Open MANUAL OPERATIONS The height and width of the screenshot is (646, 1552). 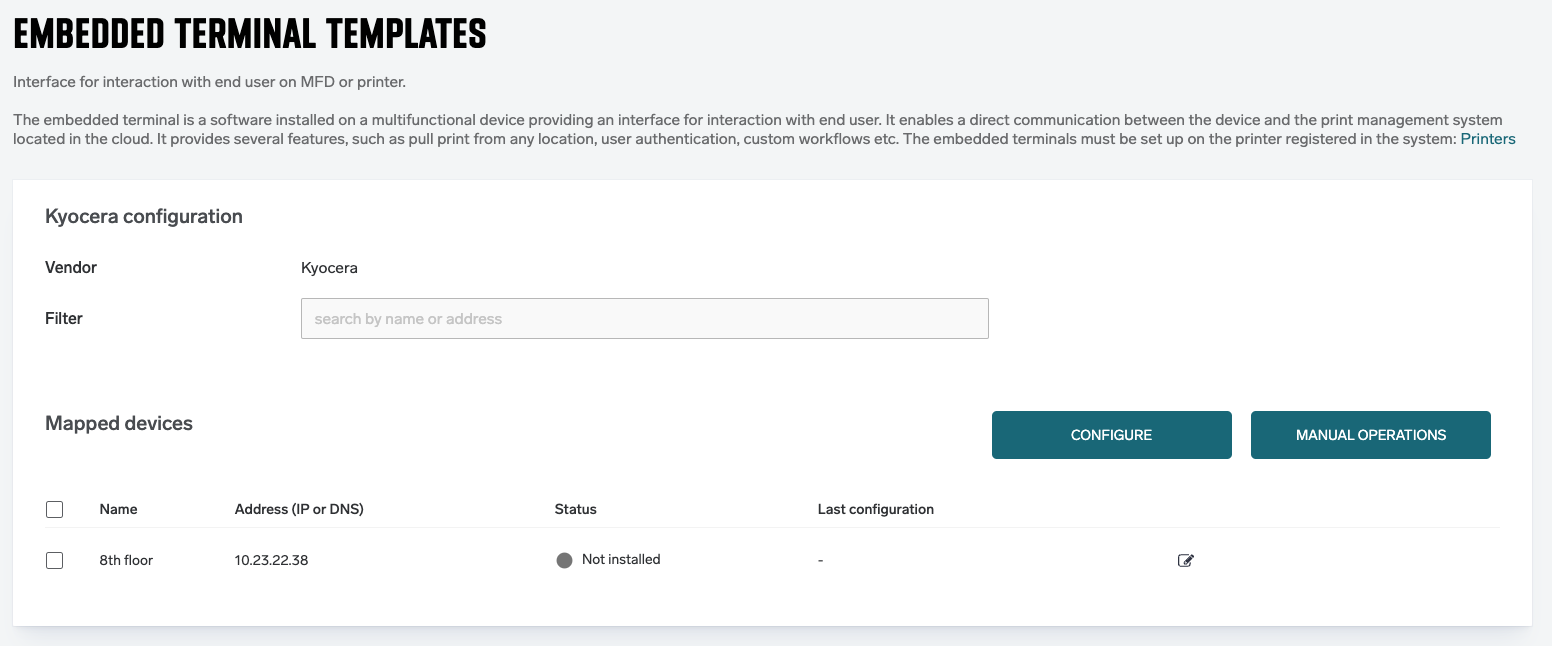click(x=1370, y=435)
